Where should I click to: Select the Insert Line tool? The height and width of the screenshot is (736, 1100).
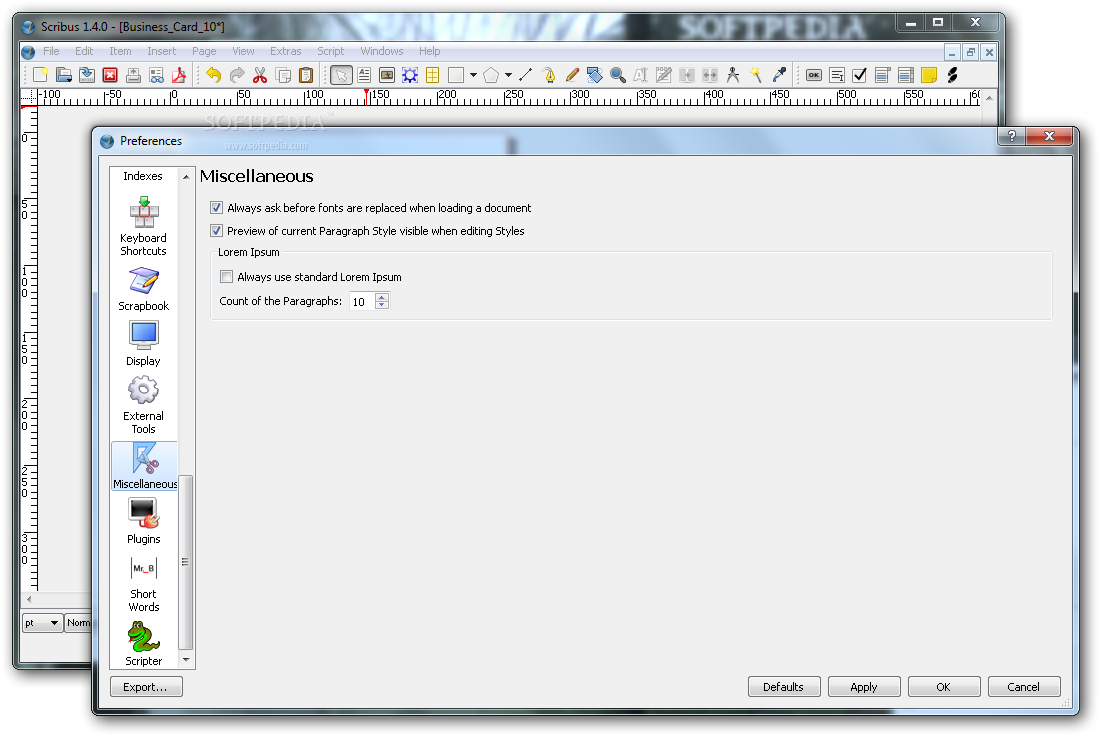pos(525,75)
